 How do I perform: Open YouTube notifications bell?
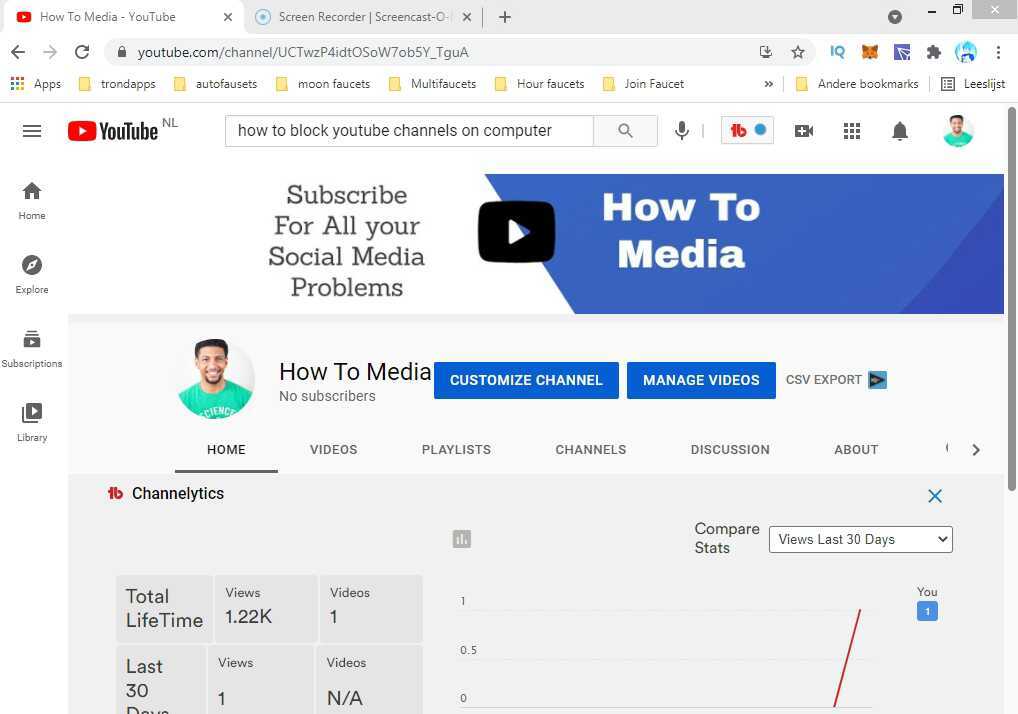pyautogui.click(x=899, y=130)
